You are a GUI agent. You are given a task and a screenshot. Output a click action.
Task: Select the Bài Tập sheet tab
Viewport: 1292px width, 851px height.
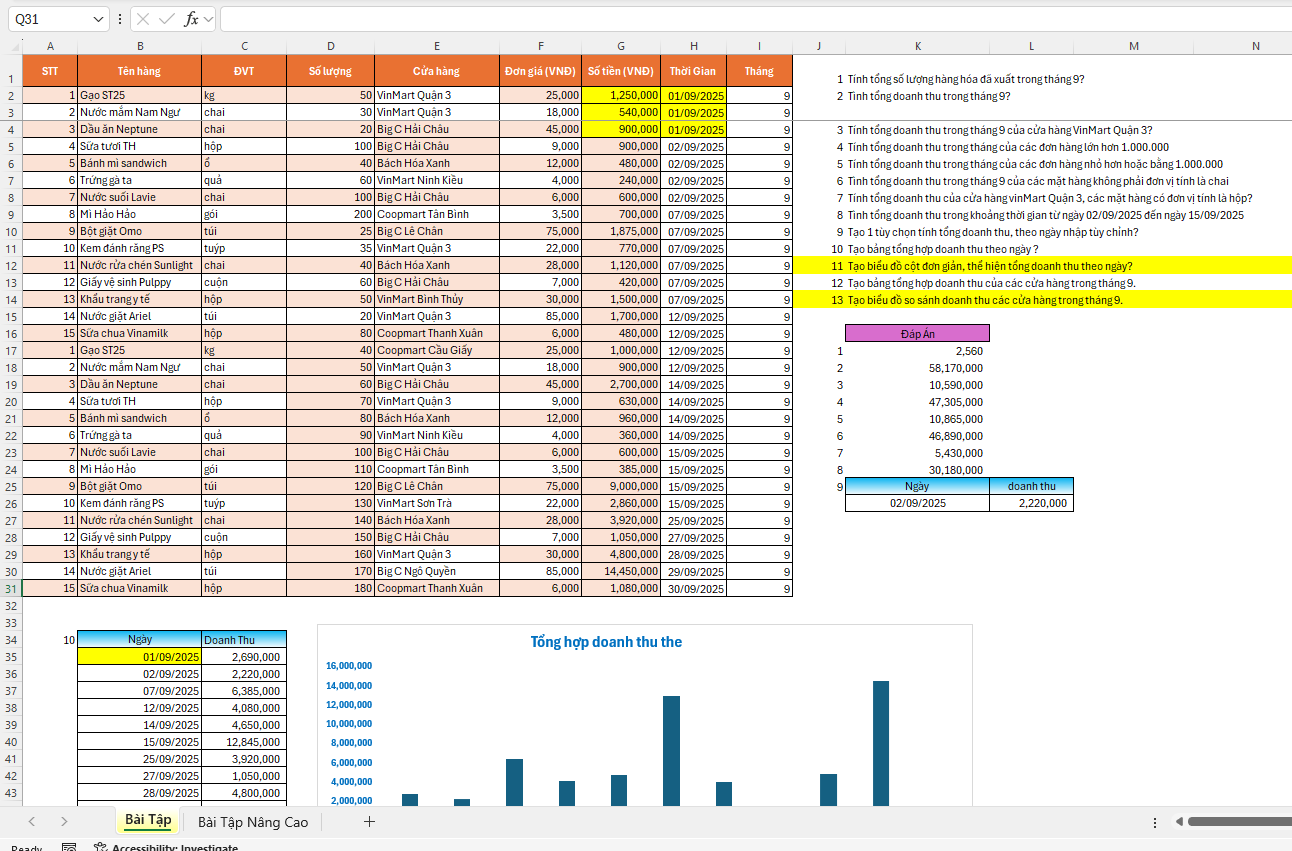tap(148, 821)
